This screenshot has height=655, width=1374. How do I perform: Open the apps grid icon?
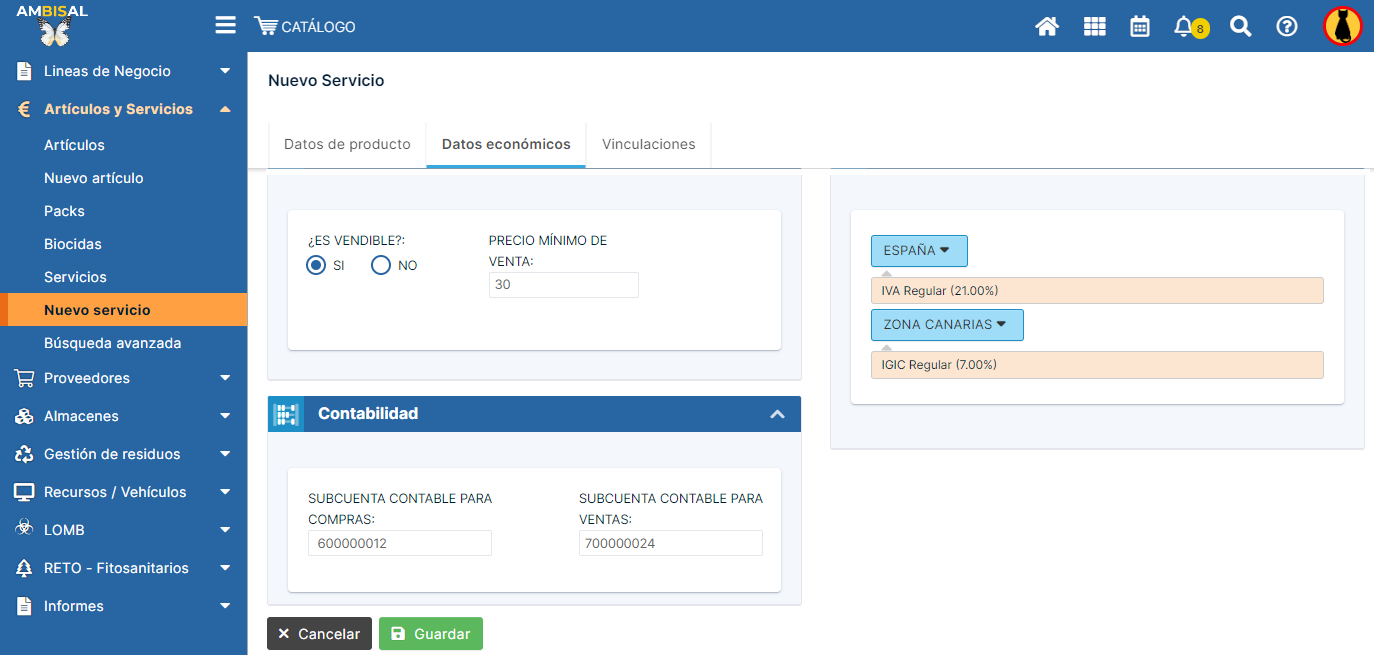click(1095, 27)
